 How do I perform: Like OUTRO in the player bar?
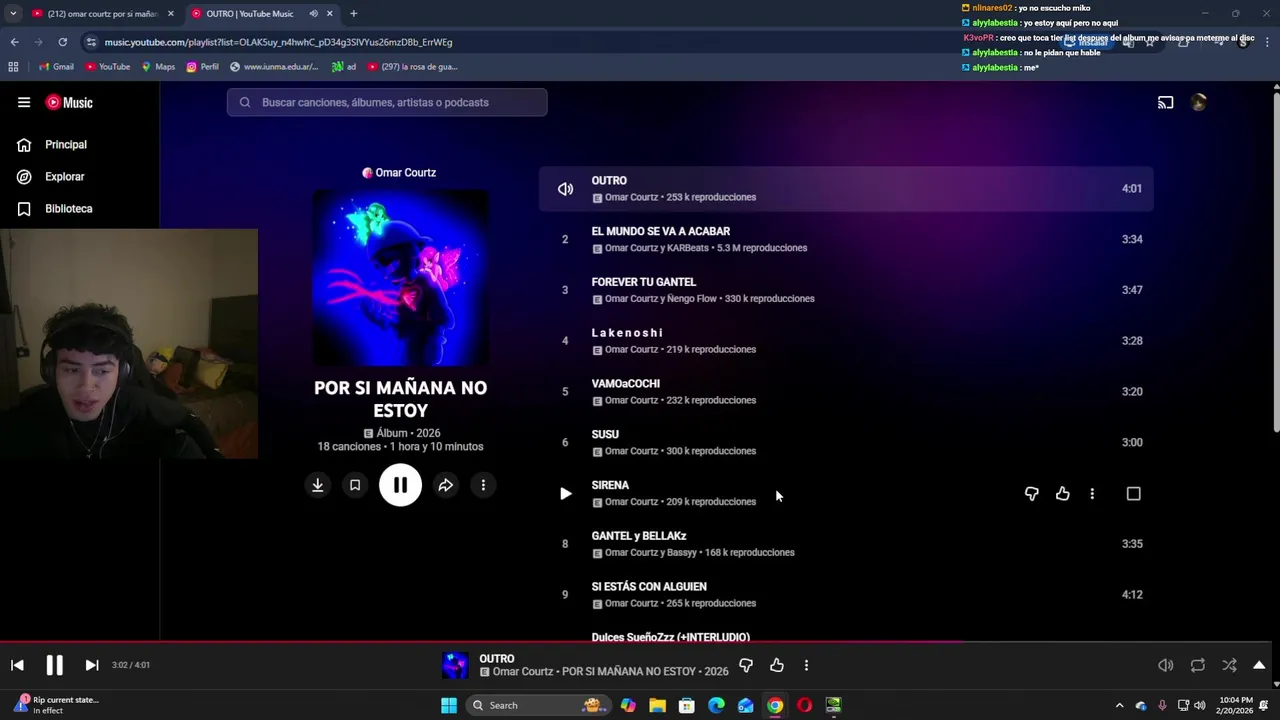coord(777,665)
